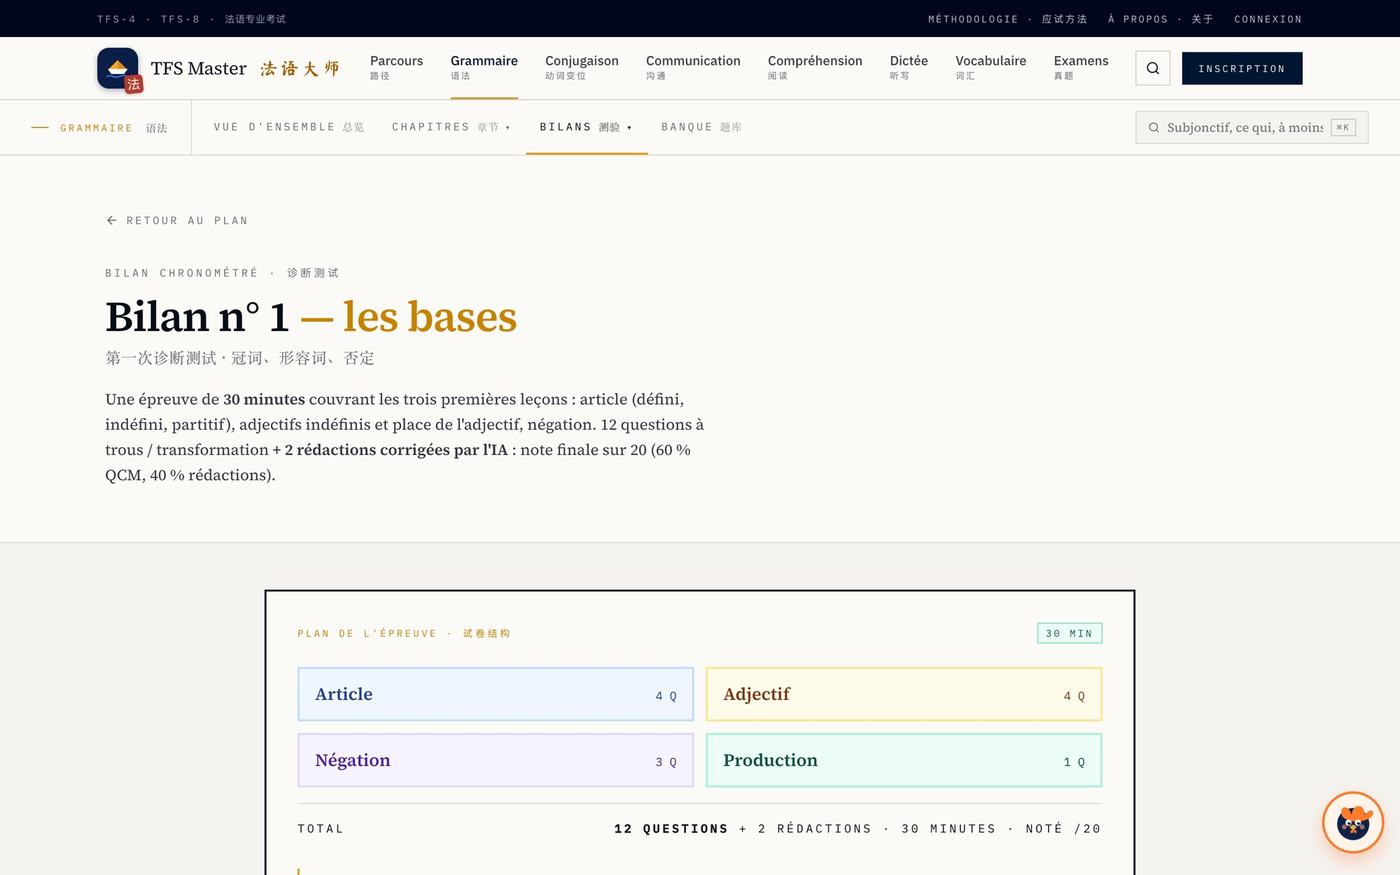Go to the Conjugaison section
This screenshot has height=875, width=1400.
(582, 67)
